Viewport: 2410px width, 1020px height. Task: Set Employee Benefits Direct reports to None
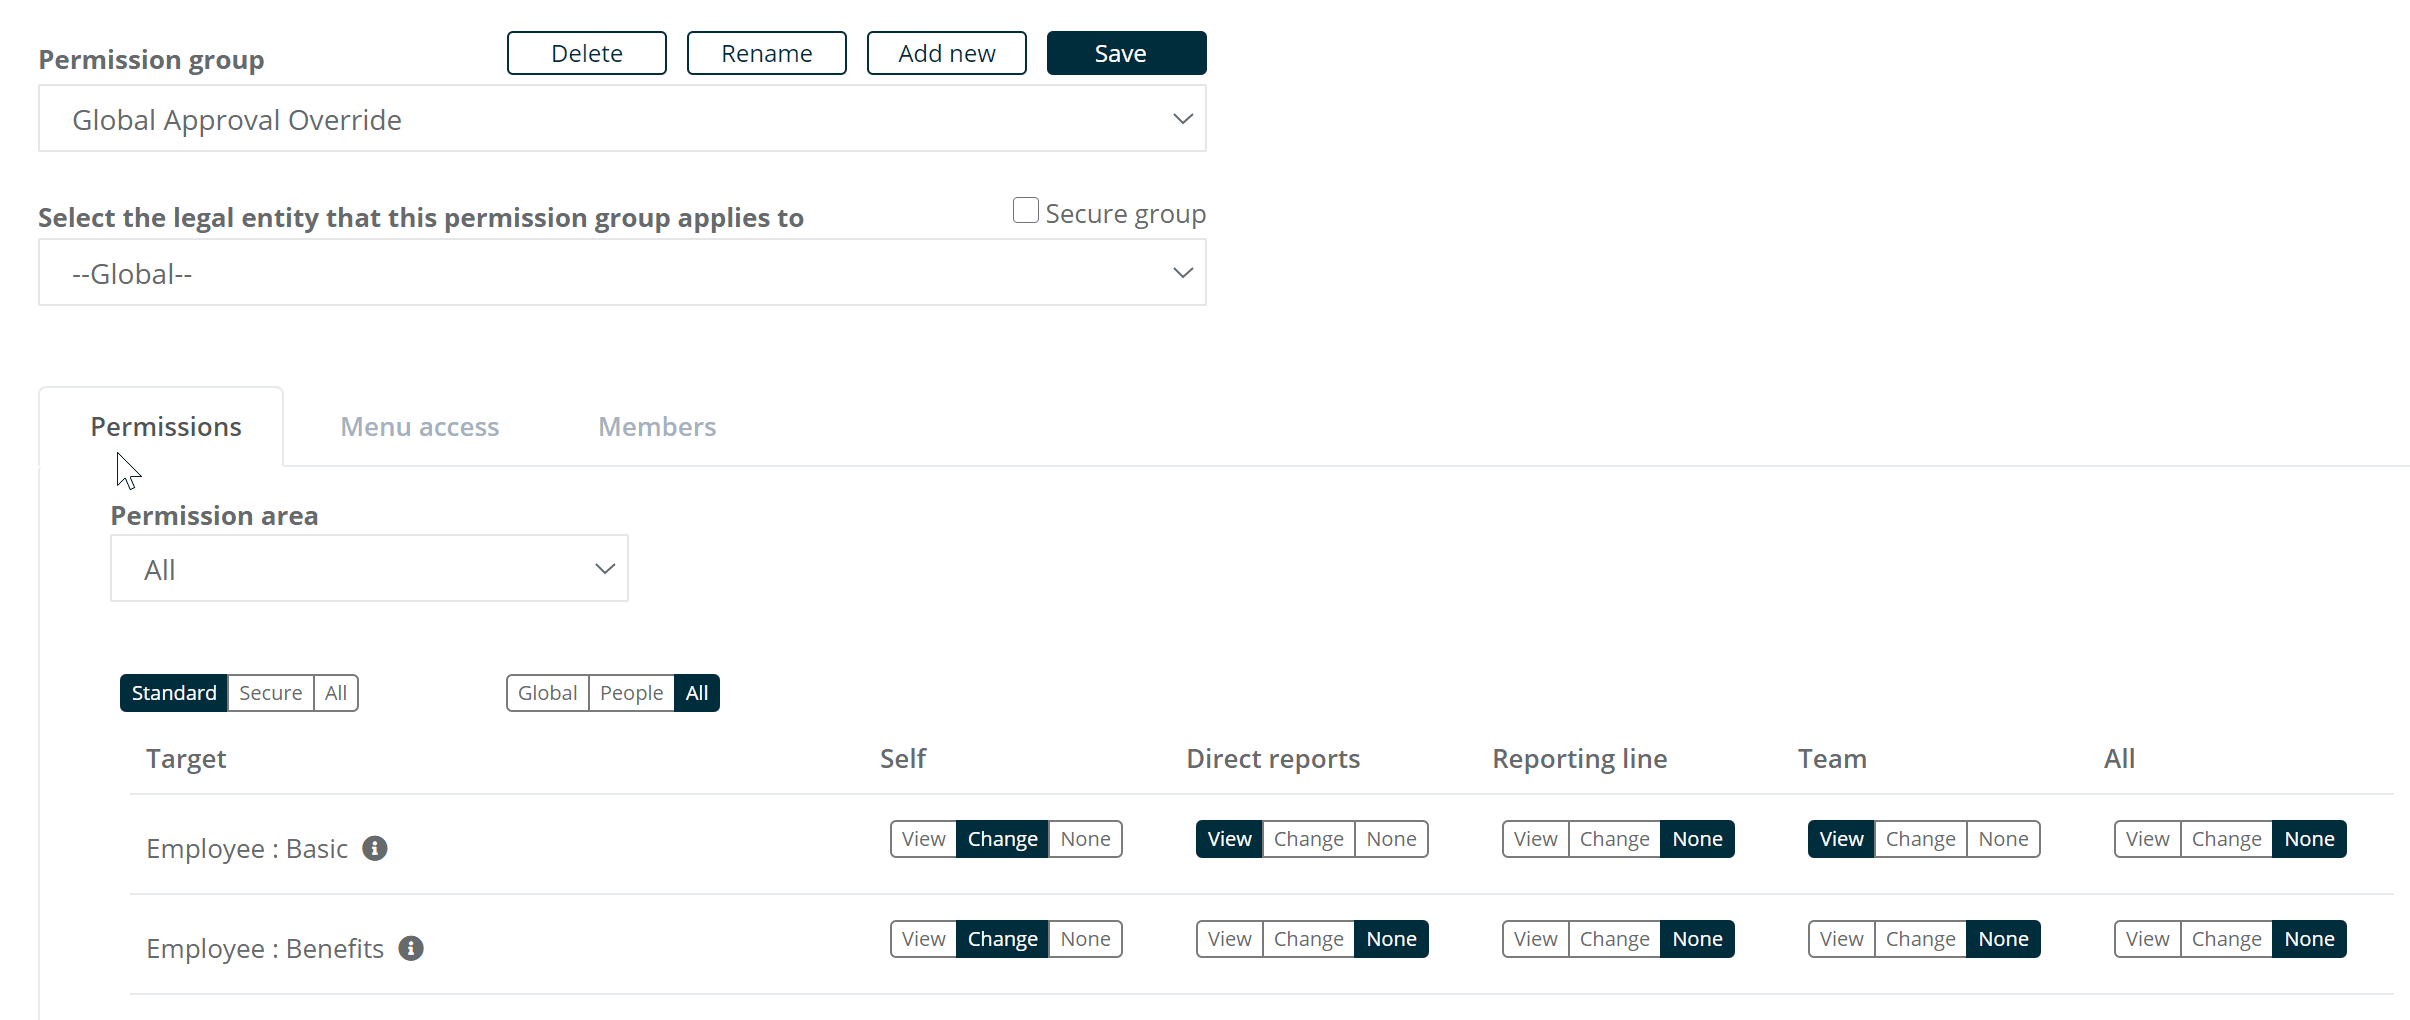click(x=1391, y=939)
